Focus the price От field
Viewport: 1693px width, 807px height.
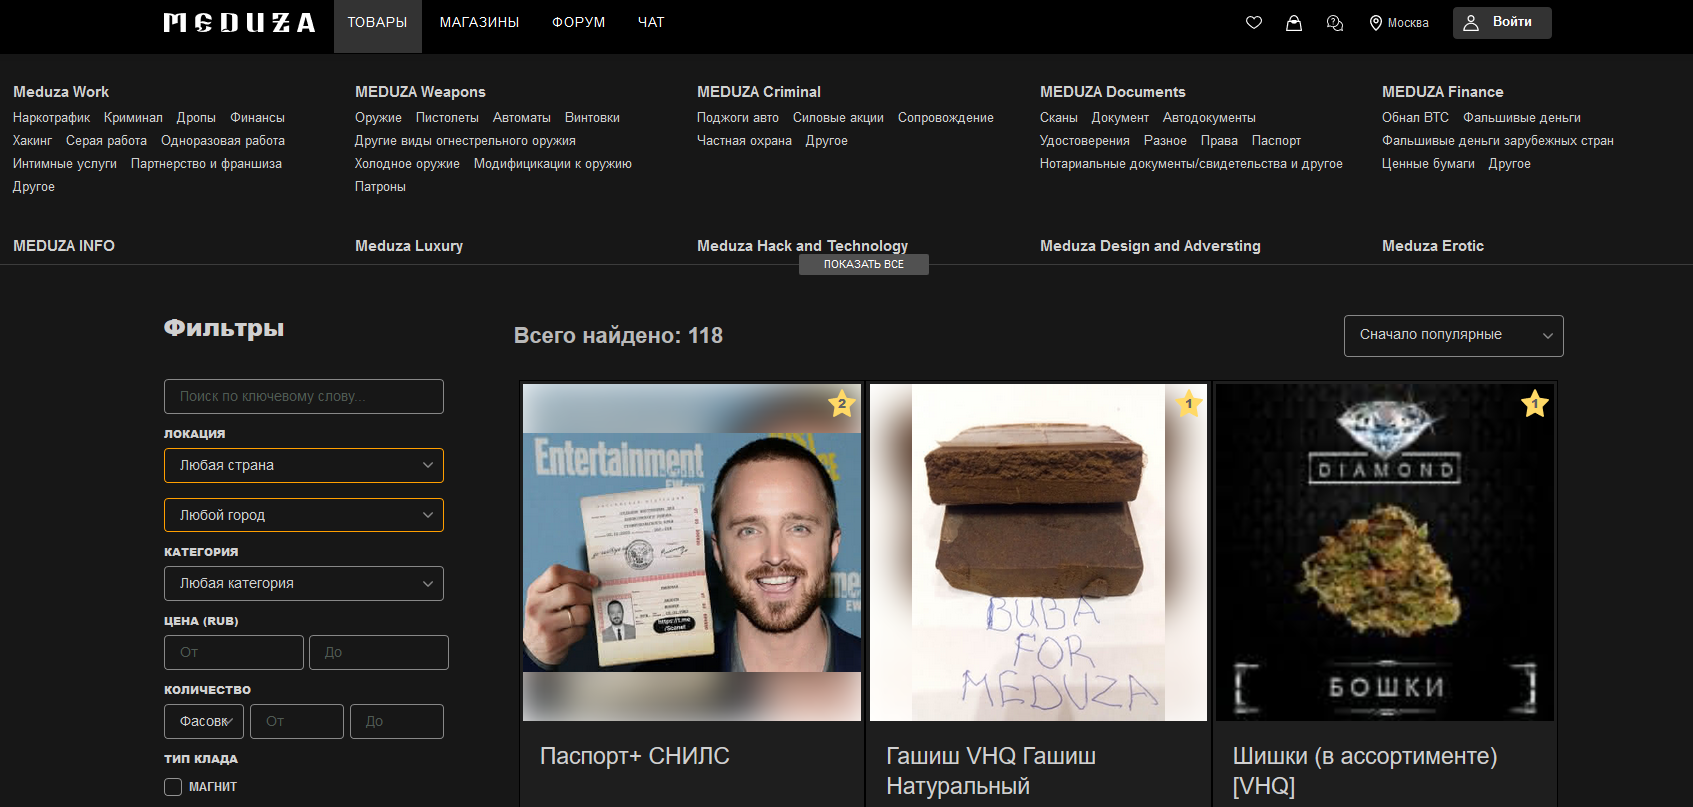pyautogui.click(x=234, y=652)
